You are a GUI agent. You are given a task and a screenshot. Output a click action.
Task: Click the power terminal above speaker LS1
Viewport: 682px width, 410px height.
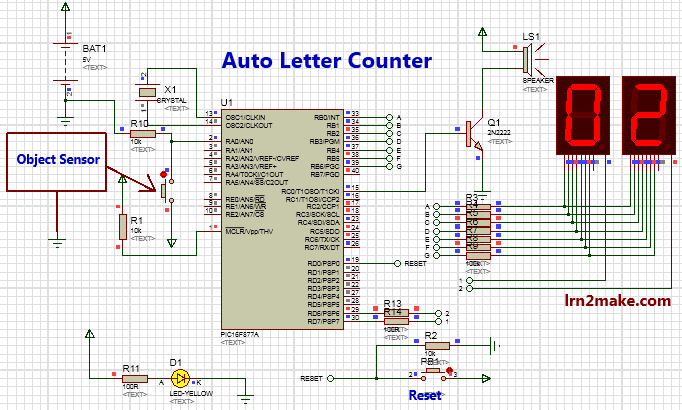pos(482,32)
